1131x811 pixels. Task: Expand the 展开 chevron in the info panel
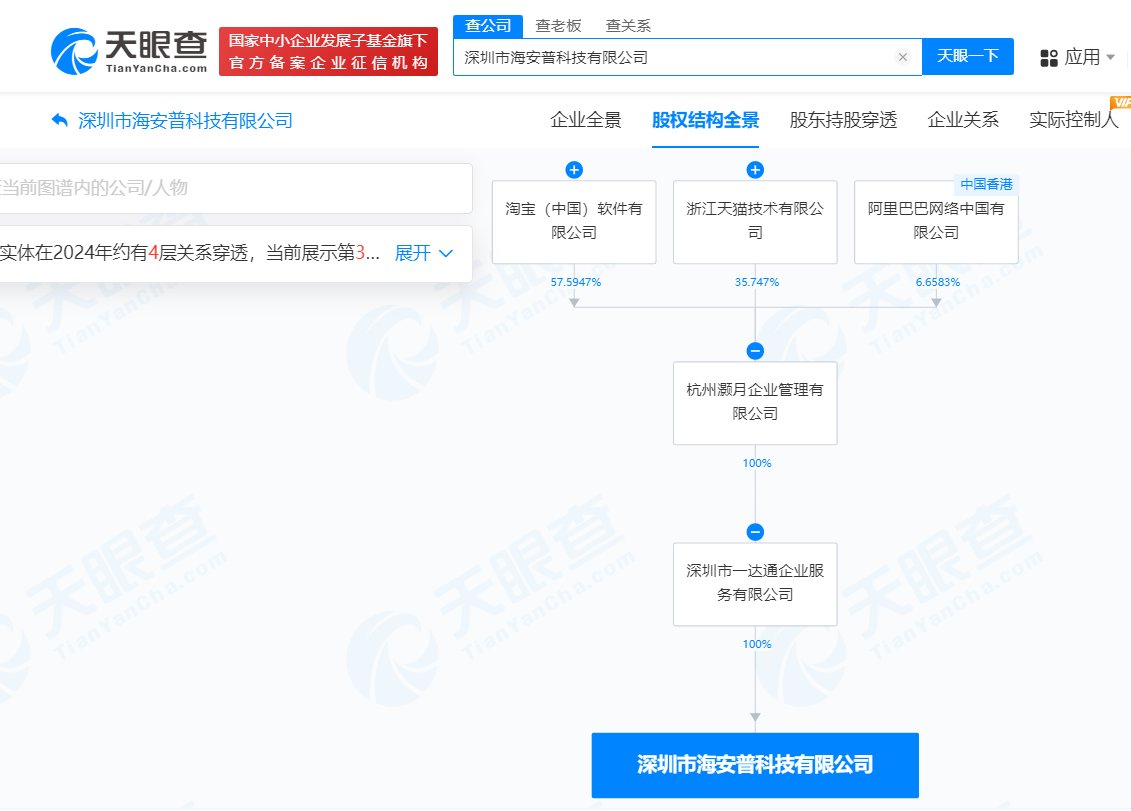tap(446, 253)
